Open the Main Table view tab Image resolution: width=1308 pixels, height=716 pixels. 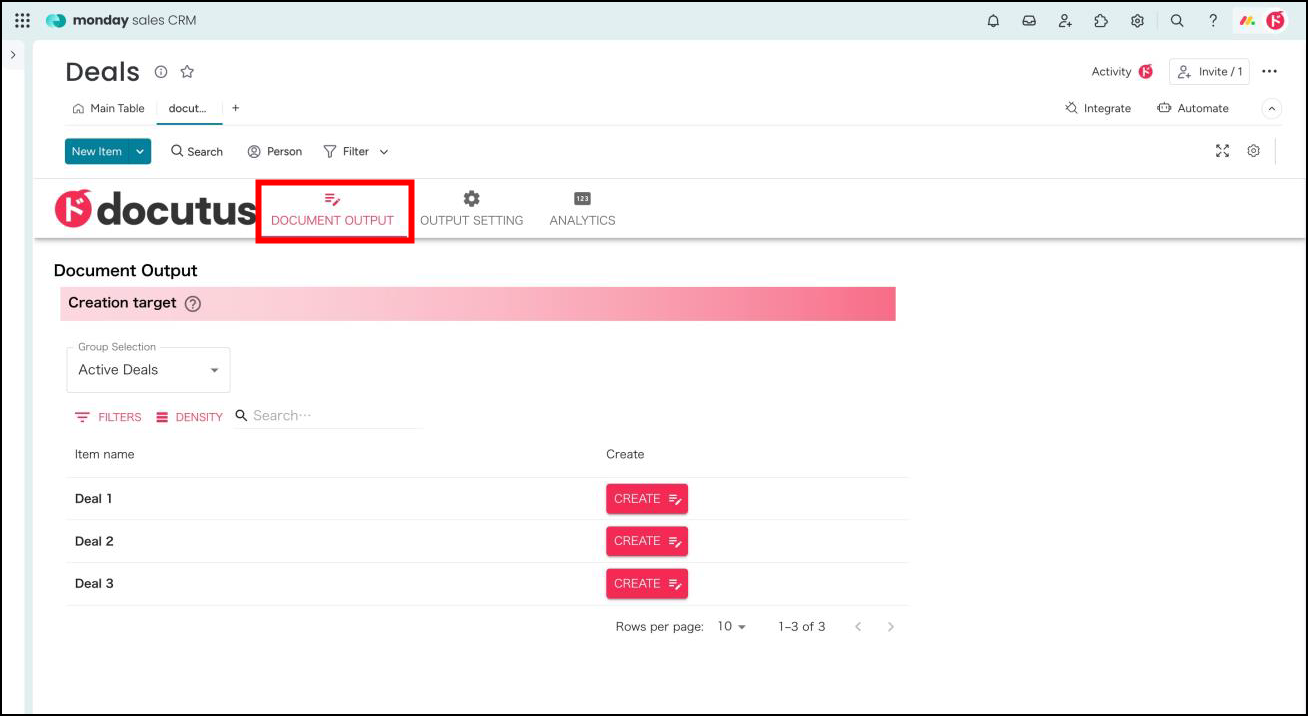pos(109,109)
